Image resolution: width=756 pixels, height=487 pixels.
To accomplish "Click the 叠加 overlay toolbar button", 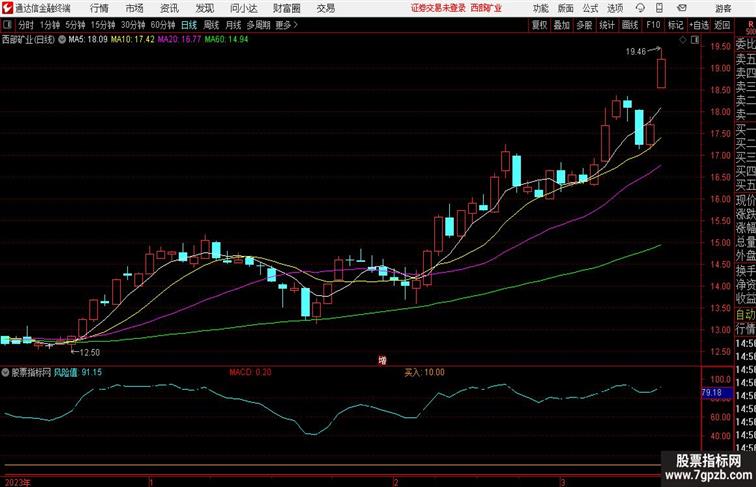I will coord(562,25).
